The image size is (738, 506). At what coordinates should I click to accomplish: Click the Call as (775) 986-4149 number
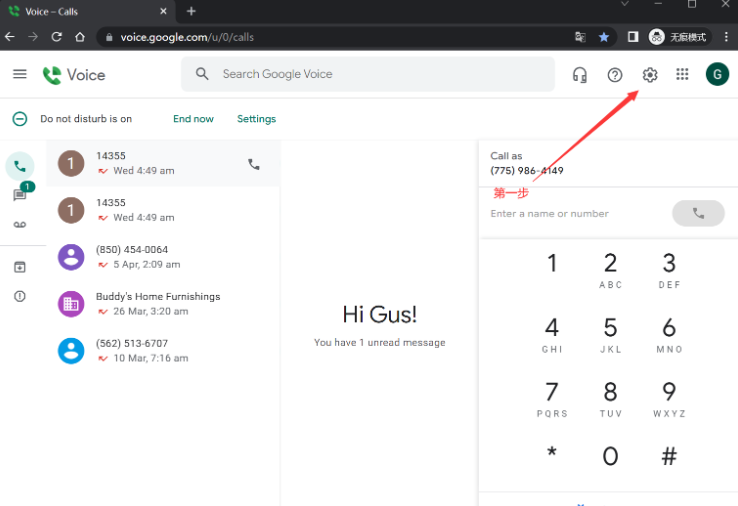pos(527,170)
